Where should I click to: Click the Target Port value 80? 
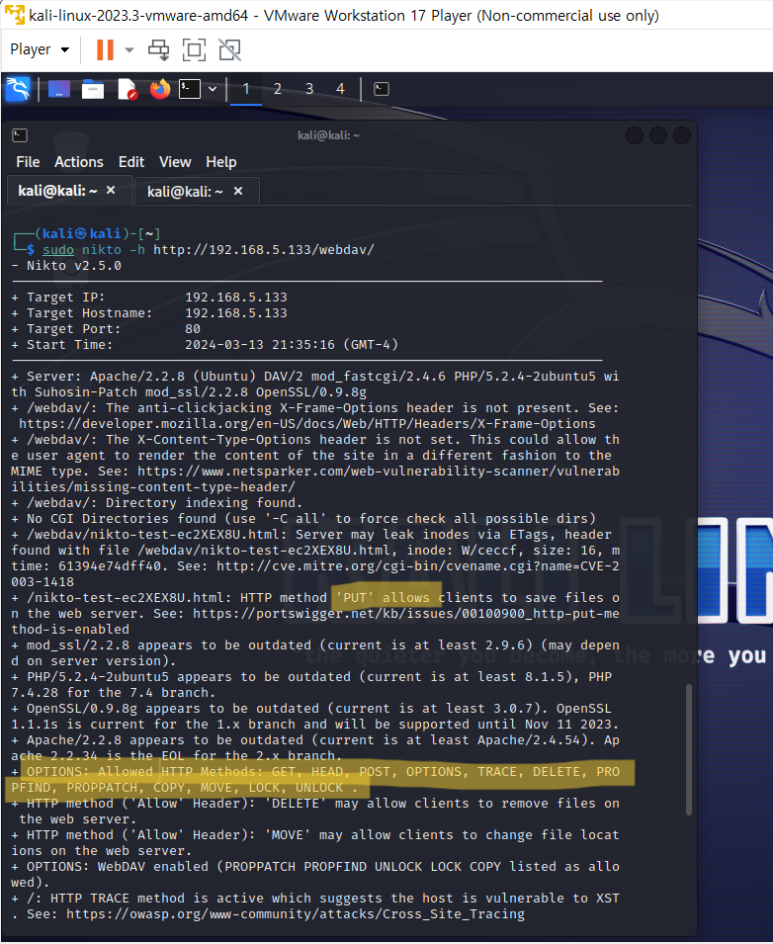coord(193,329)
